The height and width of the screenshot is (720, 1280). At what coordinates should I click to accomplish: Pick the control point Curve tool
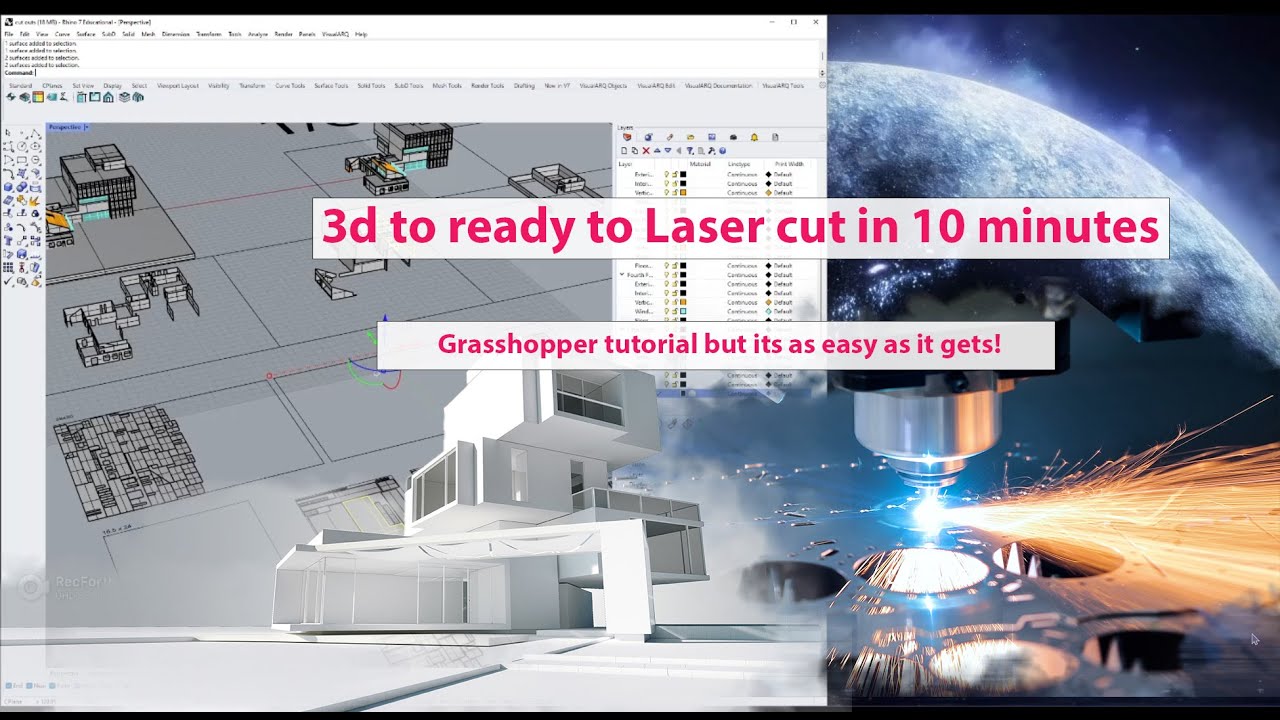[x=8, y=146]
